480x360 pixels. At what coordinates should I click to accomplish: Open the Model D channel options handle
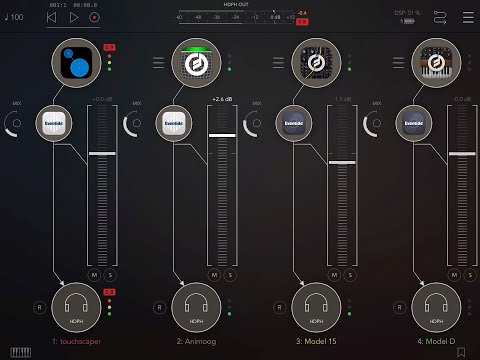coord(398,63)
